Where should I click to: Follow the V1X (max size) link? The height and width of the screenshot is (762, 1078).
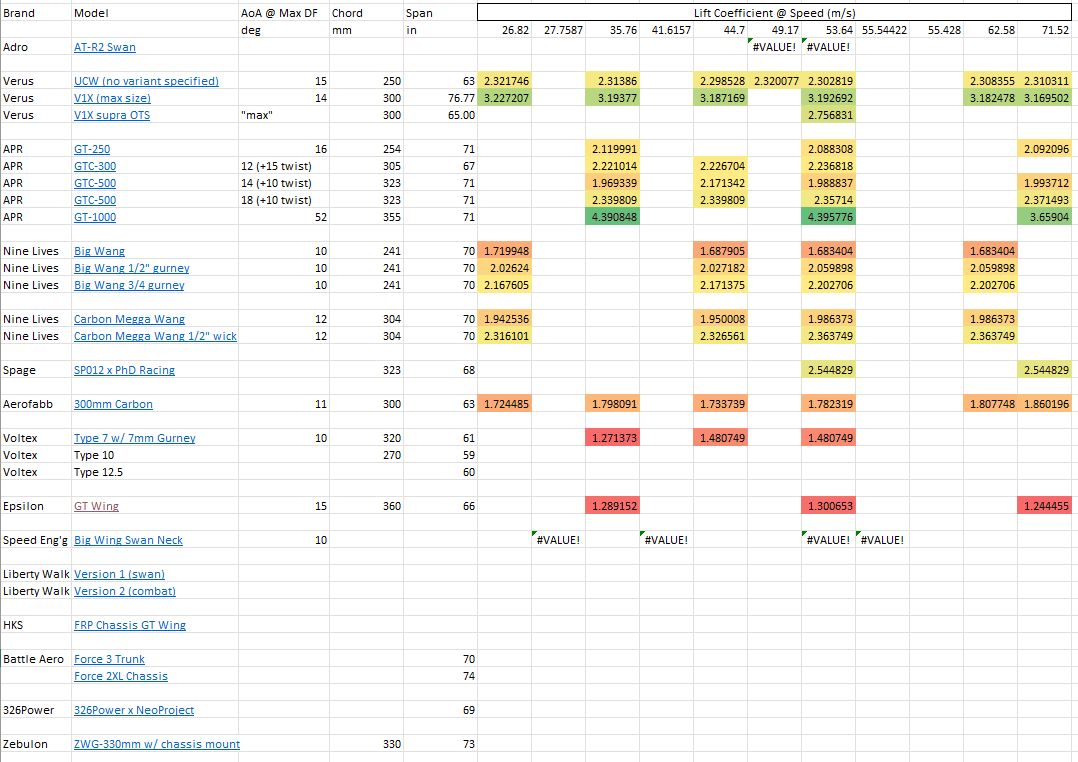tap(112, 98)
